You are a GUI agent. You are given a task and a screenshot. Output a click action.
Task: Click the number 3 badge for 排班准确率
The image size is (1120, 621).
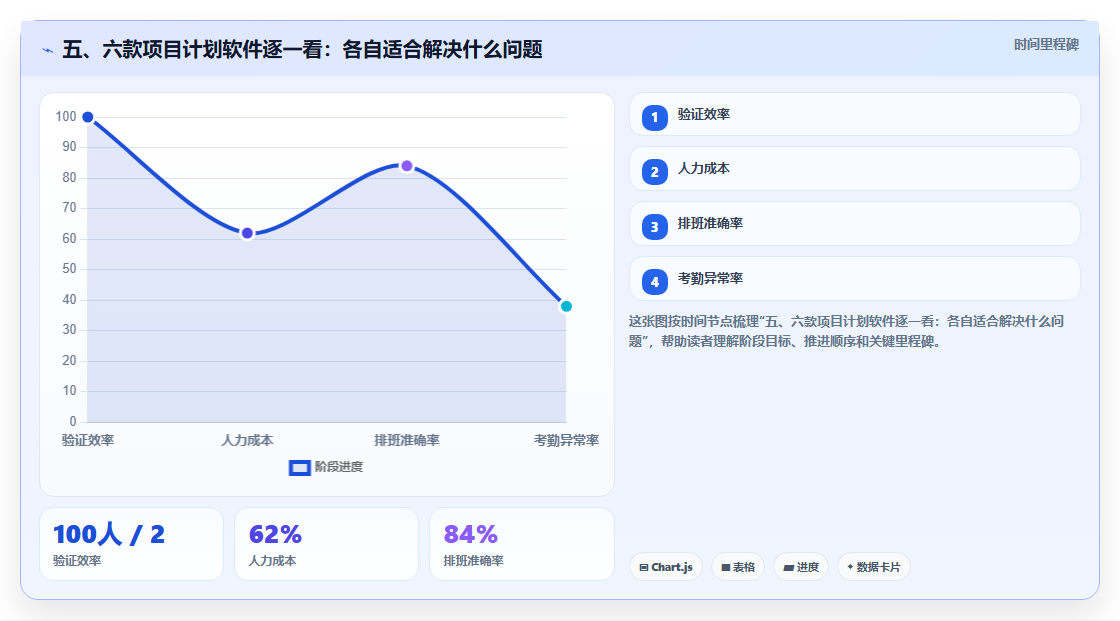tap(654, 227)
